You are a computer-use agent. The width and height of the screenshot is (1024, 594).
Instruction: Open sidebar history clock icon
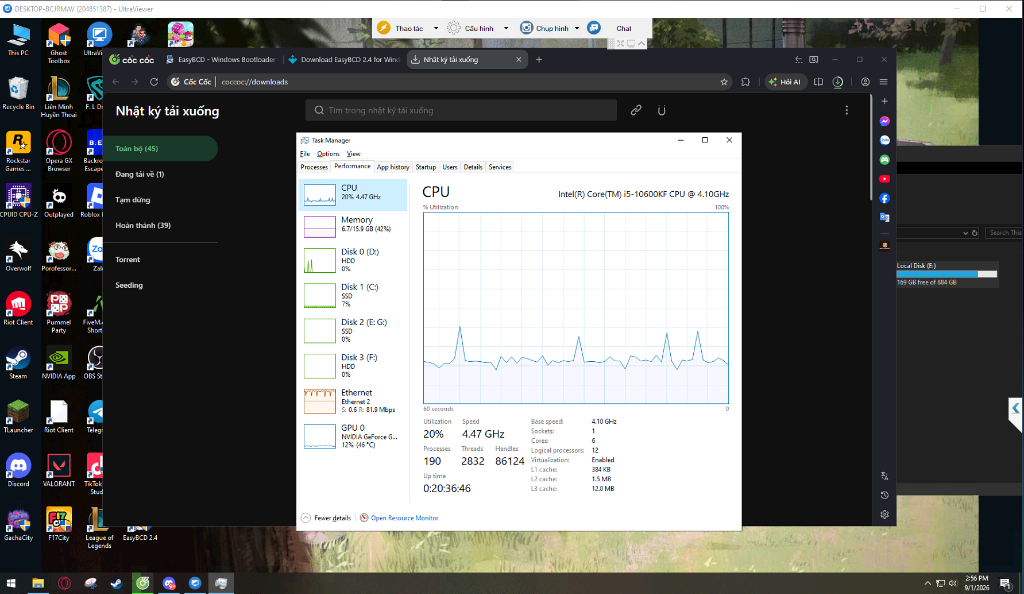[884, 495]
